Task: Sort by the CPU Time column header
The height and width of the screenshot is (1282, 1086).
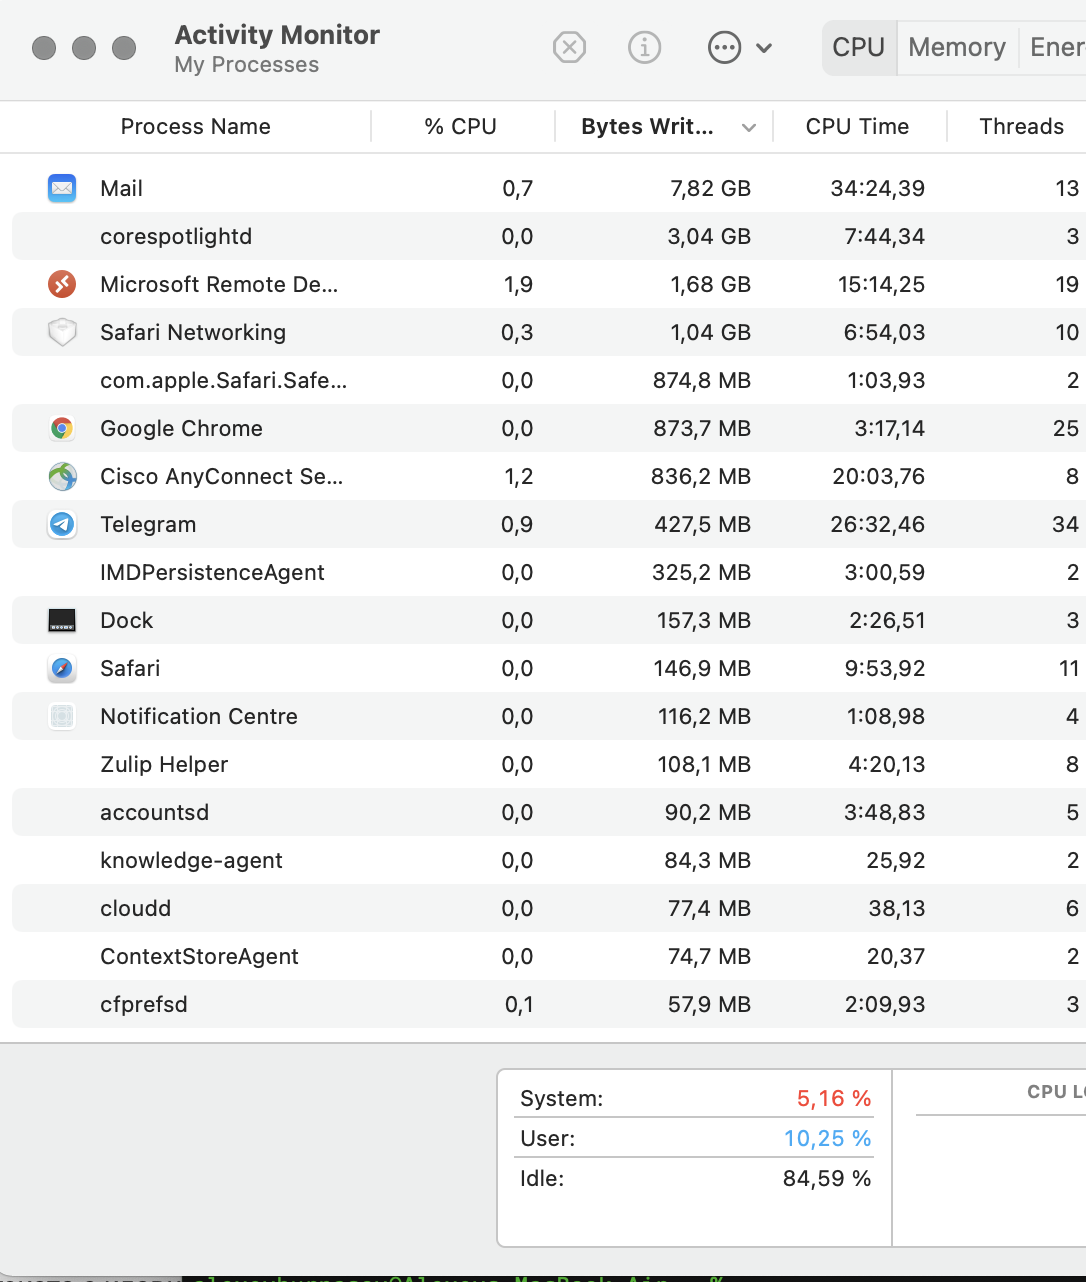Action: 857,126
